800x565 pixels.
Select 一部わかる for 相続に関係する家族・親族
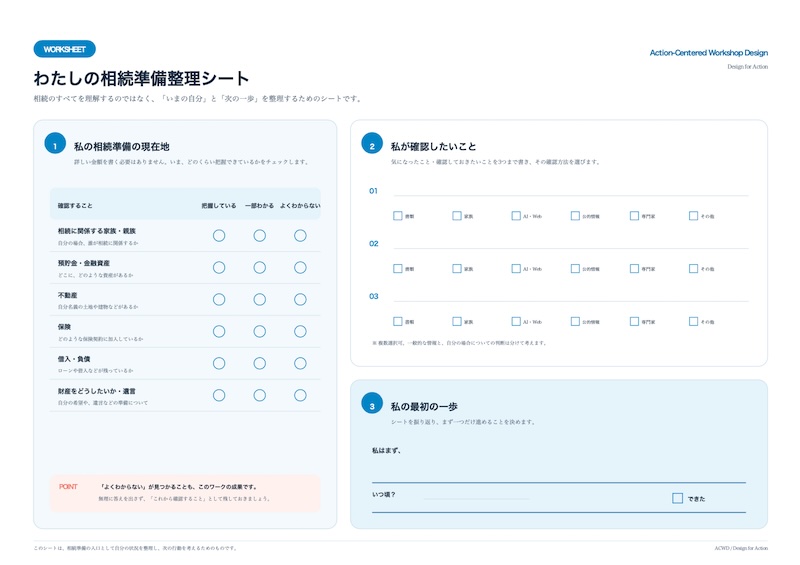tap(260, 235)
